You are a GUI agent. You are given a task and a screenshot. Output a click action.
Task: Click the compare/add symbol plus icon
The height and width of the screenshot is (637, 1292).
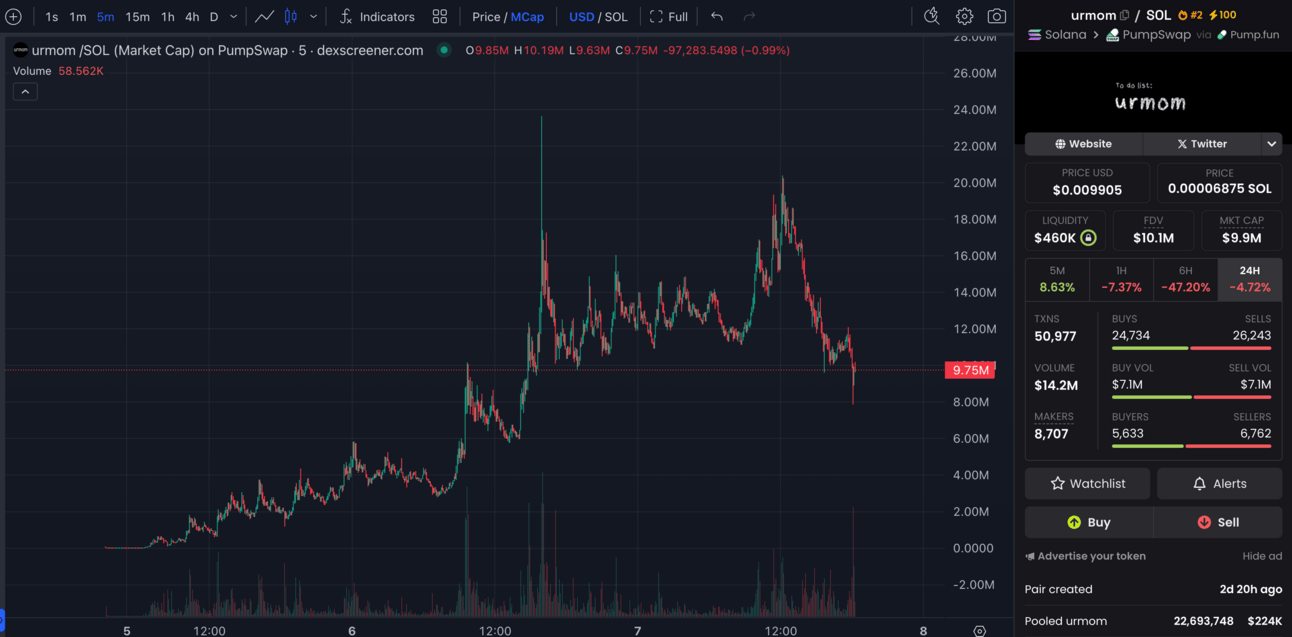point(13,17)
